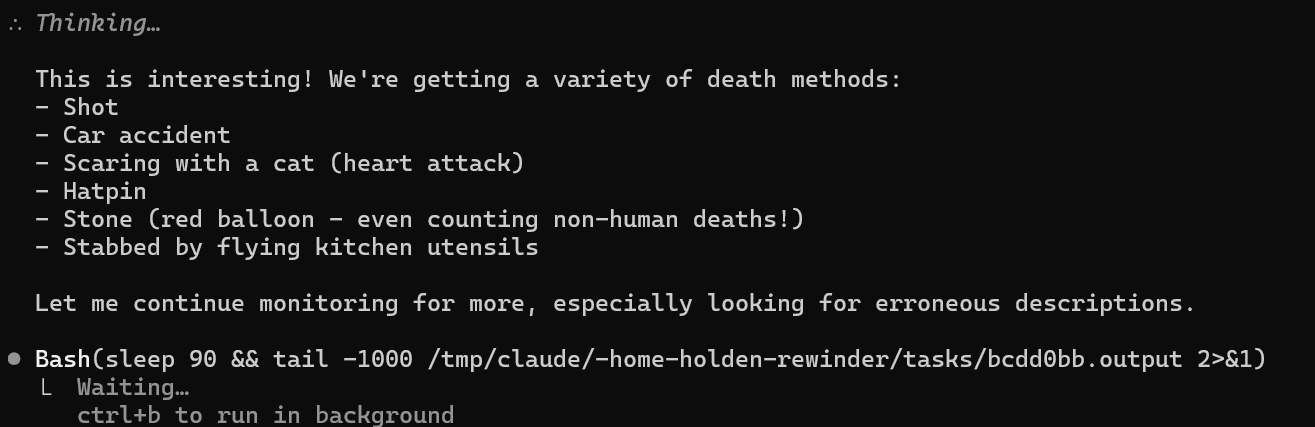Click the "Waiting…" status text
Viewport: 1315px width, 427px height.
(x=133, y=387)
